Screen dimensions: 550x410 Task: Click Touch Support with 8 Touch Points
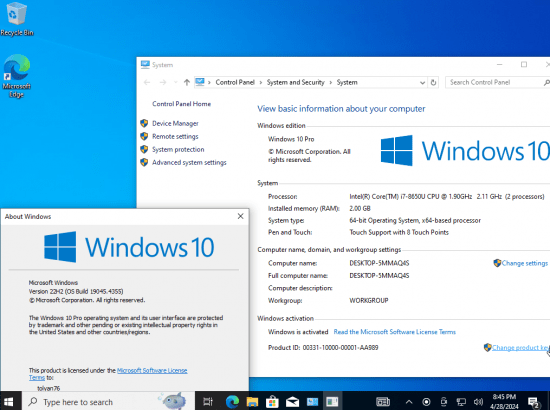pos(399,232)
